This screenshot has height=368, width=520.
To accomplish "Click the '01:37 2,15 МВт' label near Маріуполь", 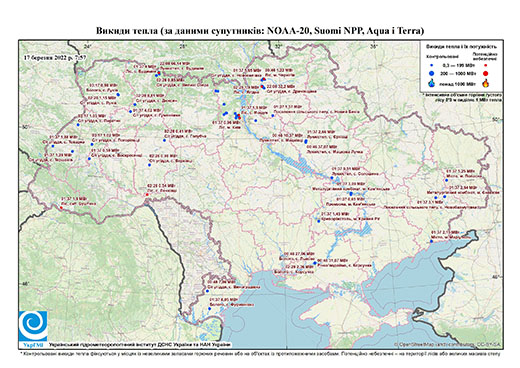I will coord(445,232).
